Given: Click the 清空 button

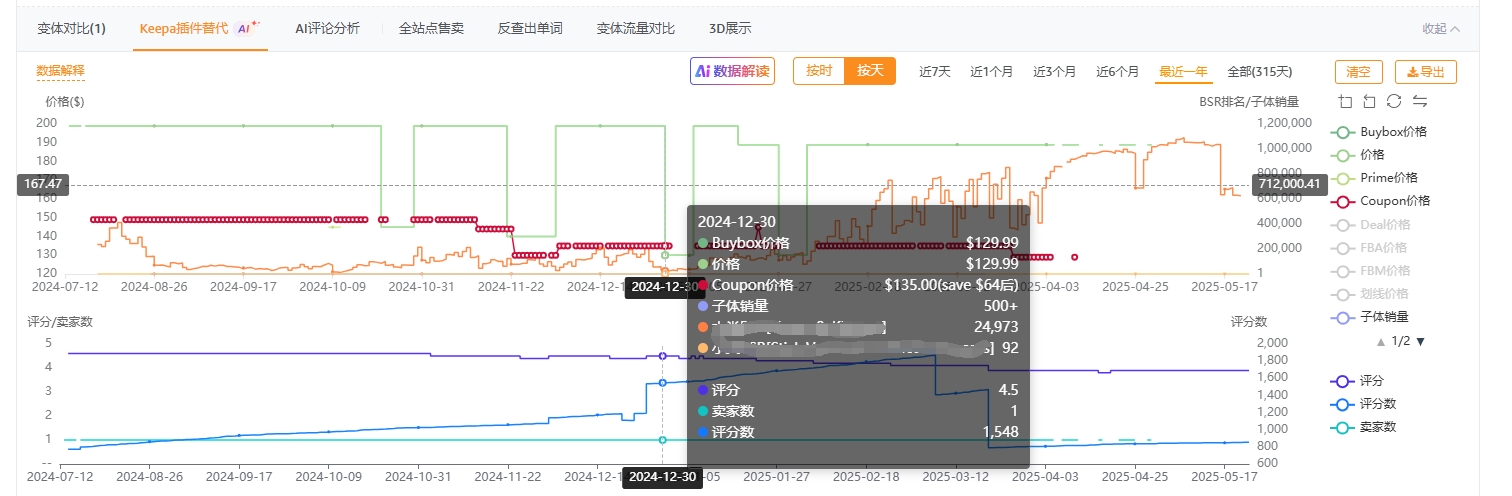Looking at the screenshot, I should pos(1359,72).
